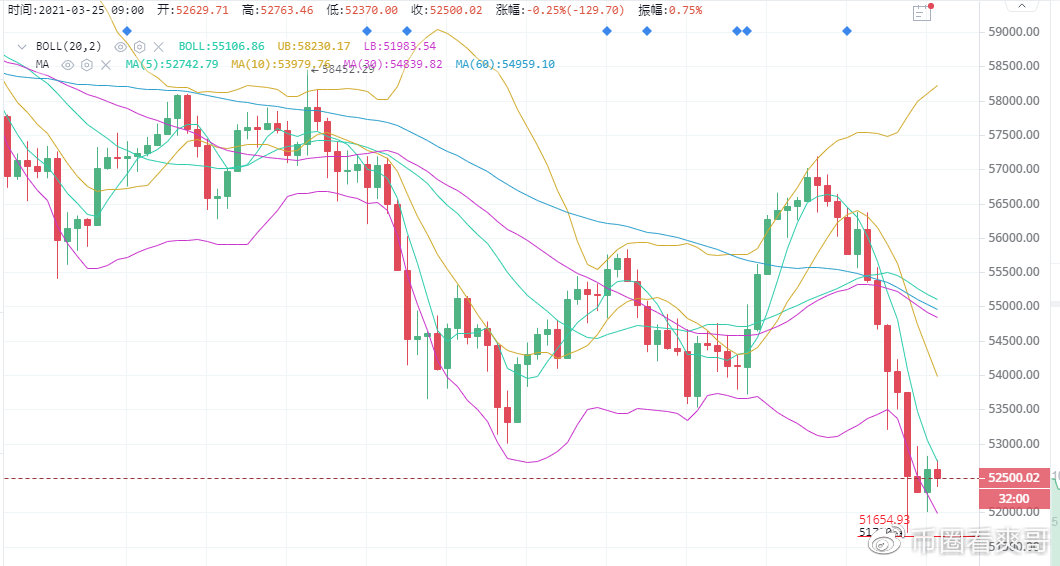This screenshot has height=566, width=1060.
Task: Click the MA(5) value in legend
Action: tap(171, 65)
